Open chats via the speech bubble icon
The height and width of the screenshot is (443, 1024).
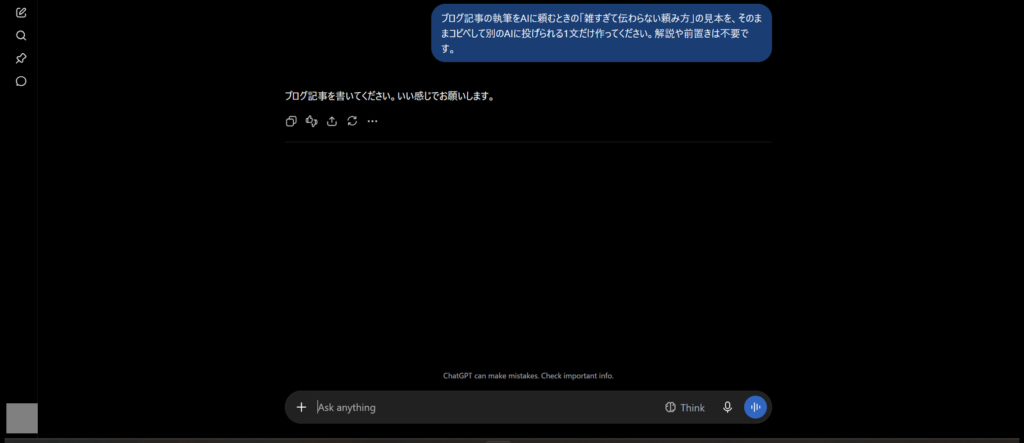(21, 81)
